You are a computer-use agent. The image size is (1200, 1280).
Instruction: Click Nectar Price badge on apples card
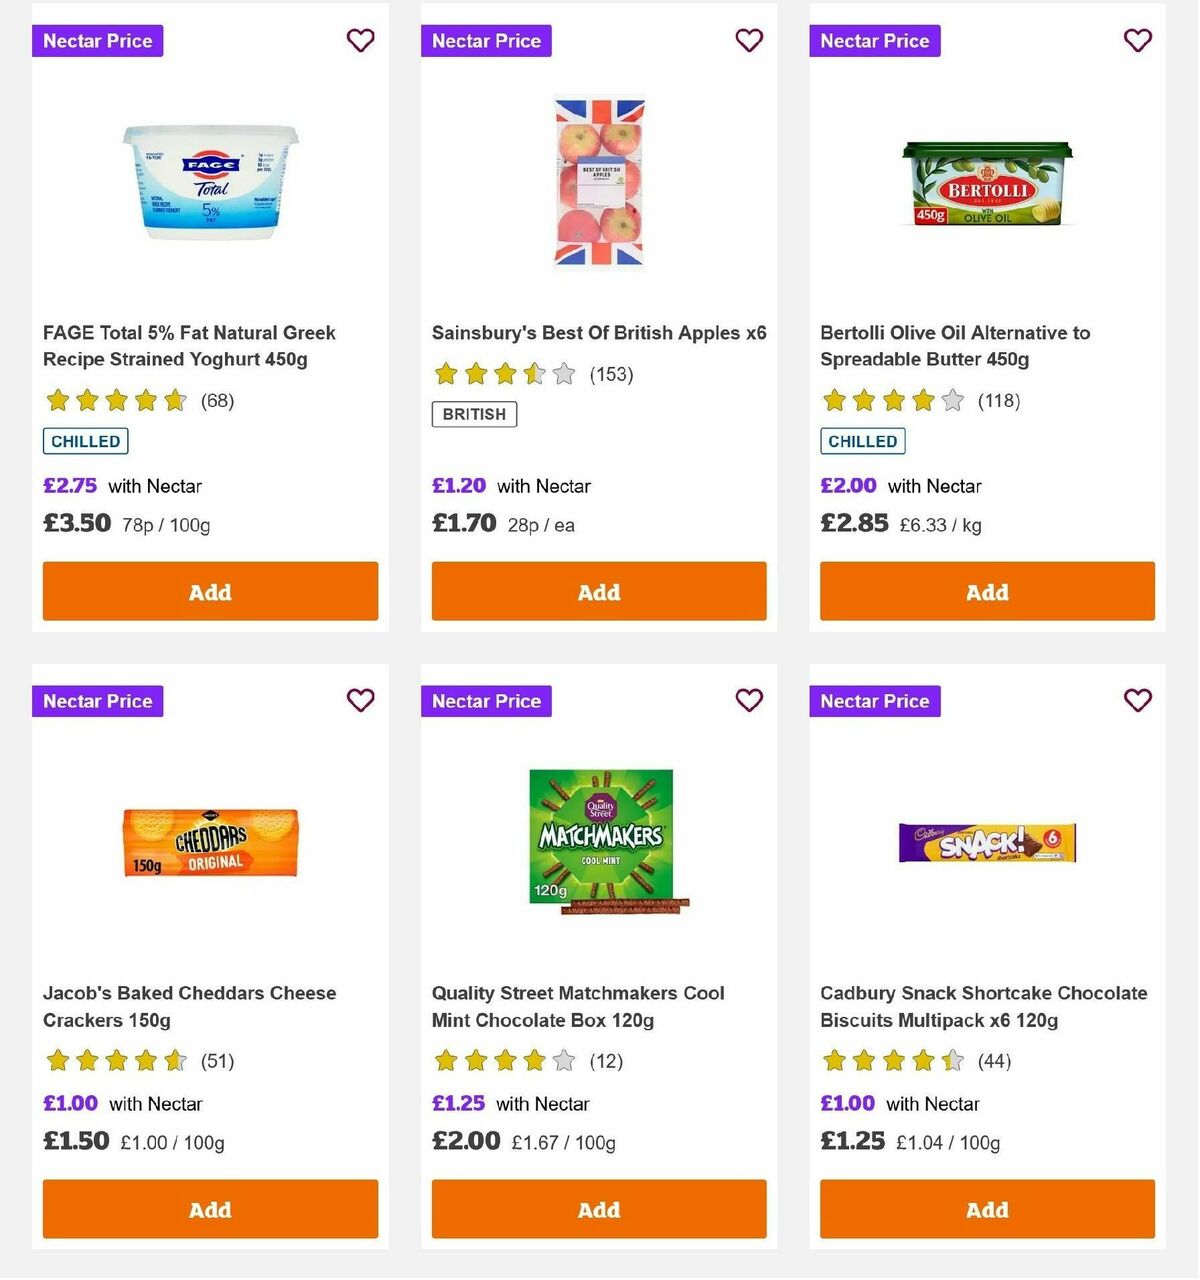486,40
